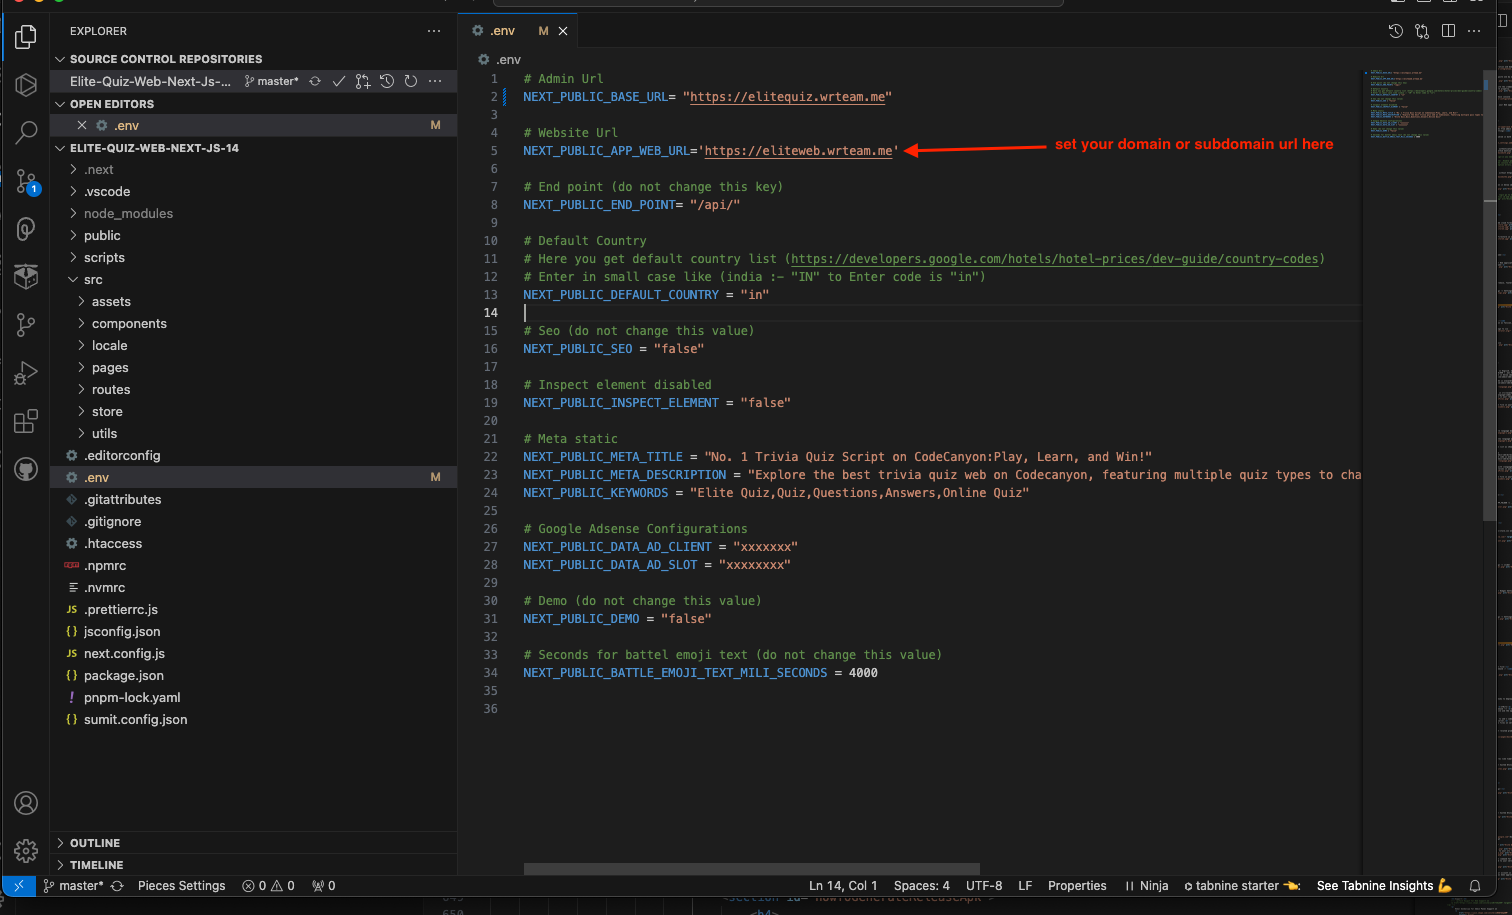Screen dimensions: 1512x915
Task: Click the master branch in status bar
Action: [80, 886]
